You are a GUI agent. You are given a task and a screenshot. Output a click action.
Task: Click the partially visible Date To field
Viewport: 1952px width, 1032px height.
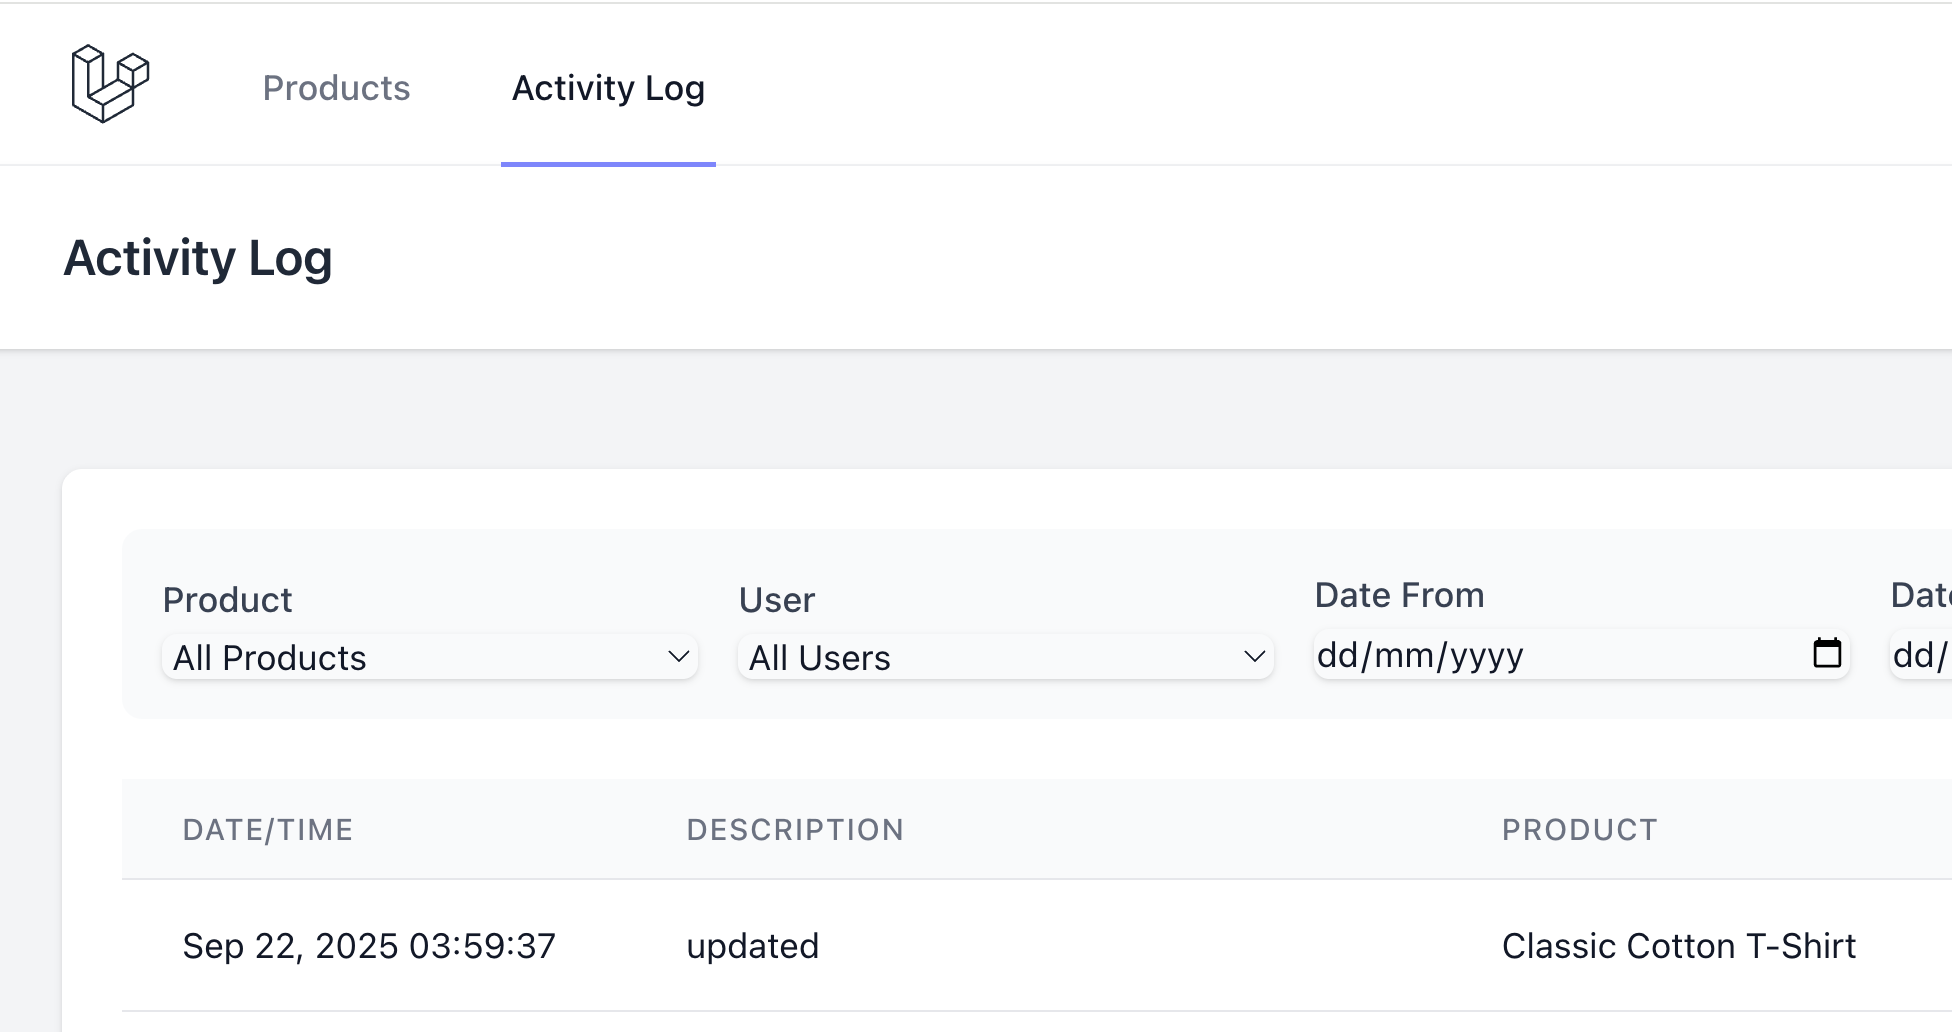[x=1920, y=655]
